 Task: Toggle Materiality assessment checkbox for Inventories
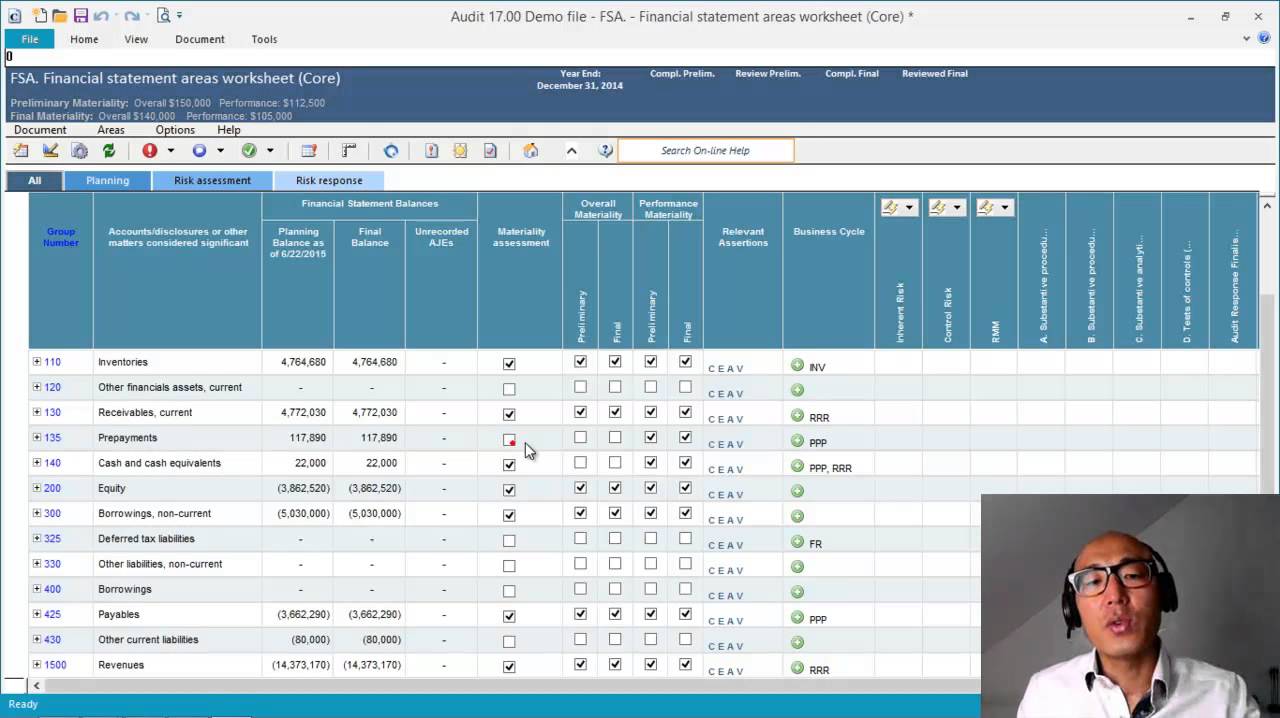pos(509,364)
